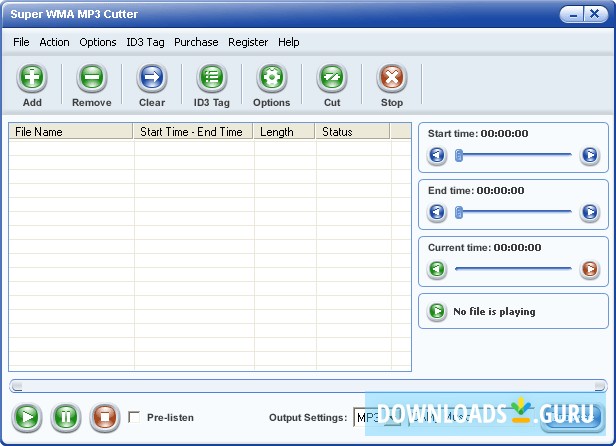This screenshot has height=446, width=616.
Task: Click the red Stop playback button at bottom
Action: (104, 417)
